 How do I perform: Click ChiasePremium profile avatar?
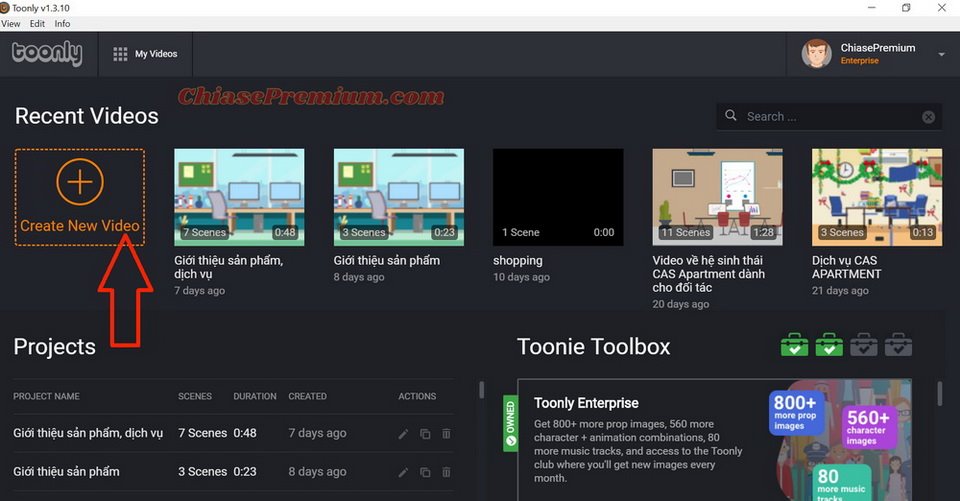(x=816, y=54)
